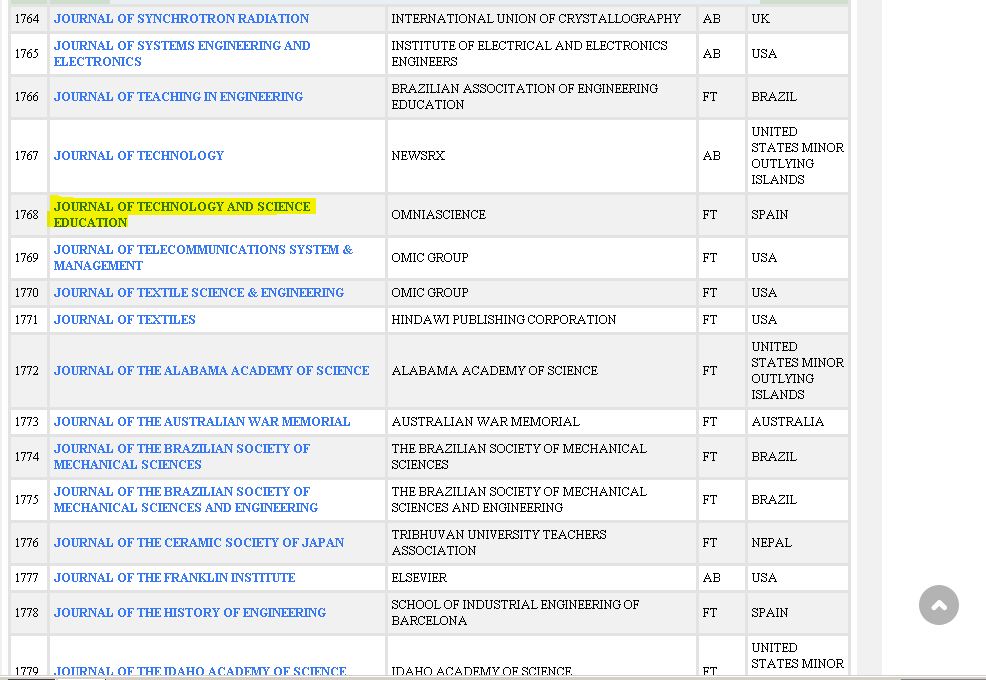Screen dimensions: 986x680
Task: Open Journal of the Brazilian Society of Mechanical Sciences in row 1774
Action: pos(182,457)
